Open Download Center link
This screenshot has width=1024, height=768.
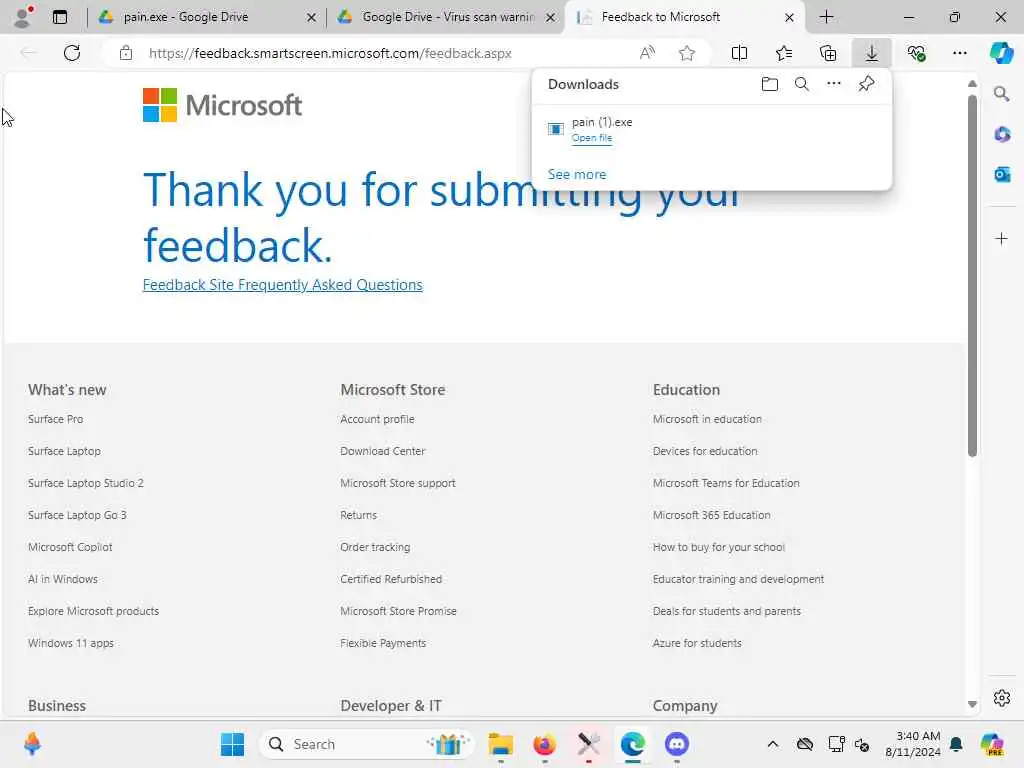(x=383, y=451)
